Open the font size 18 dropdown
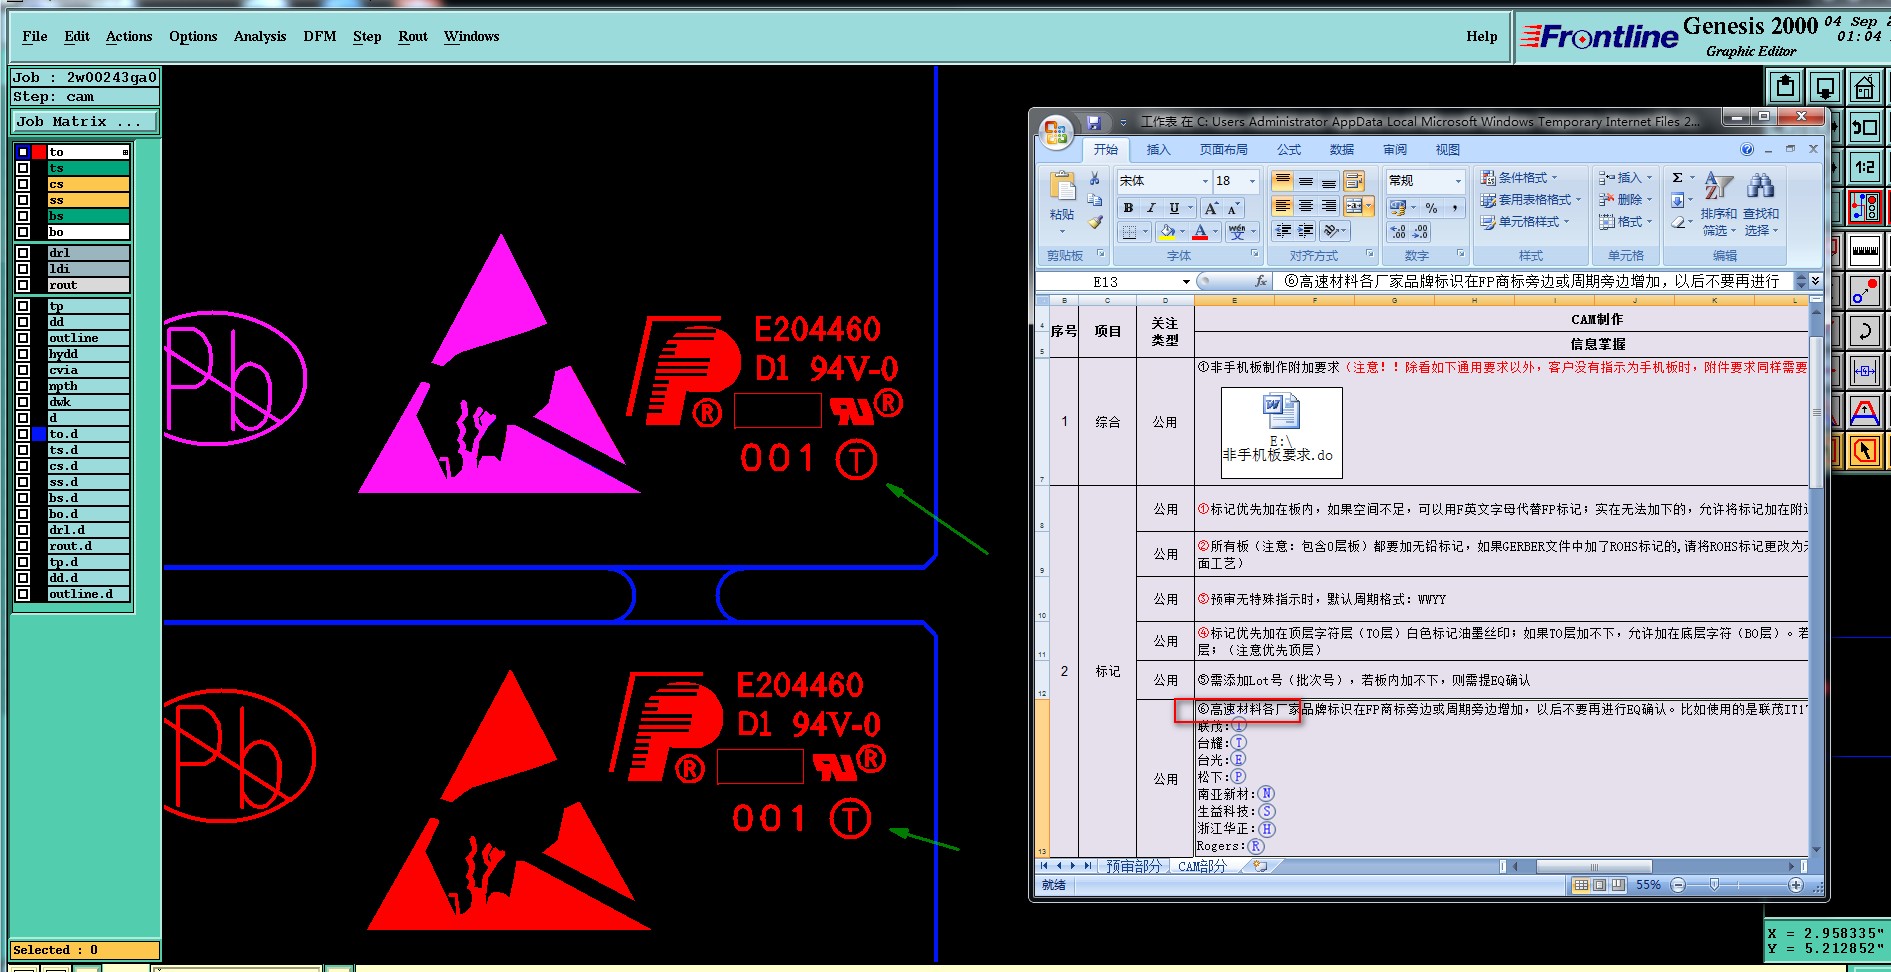The image size is (1891, 972). [x=1251, y=181]
